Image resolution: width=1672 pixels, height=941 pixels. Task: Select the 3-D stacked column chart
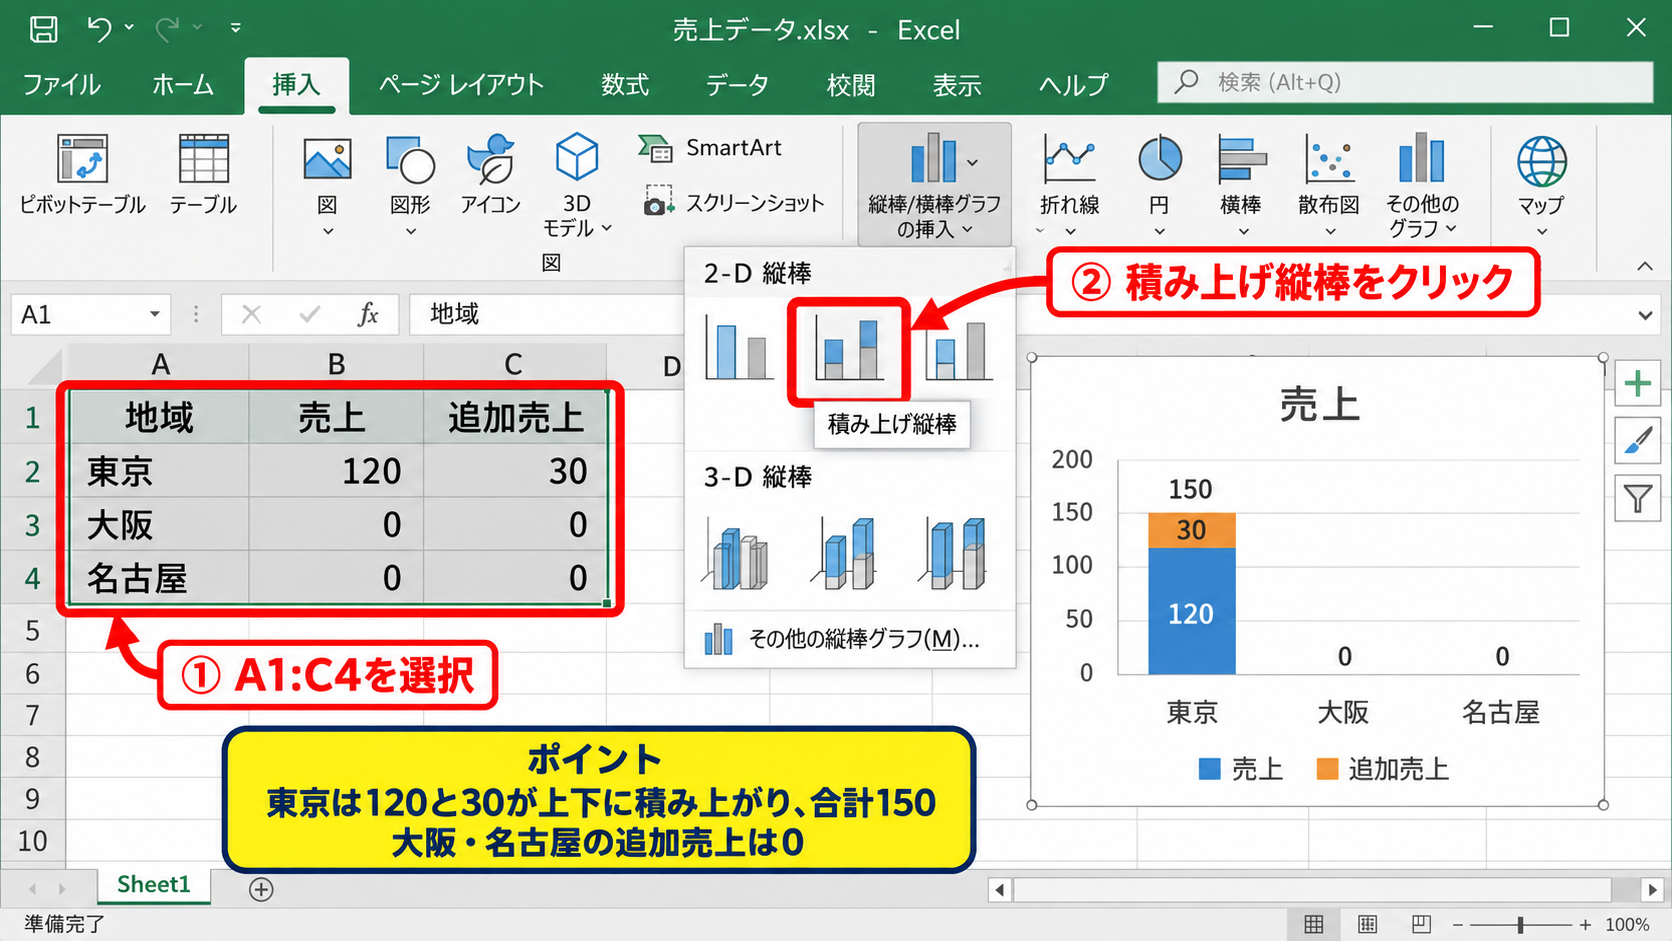point(846,553)
